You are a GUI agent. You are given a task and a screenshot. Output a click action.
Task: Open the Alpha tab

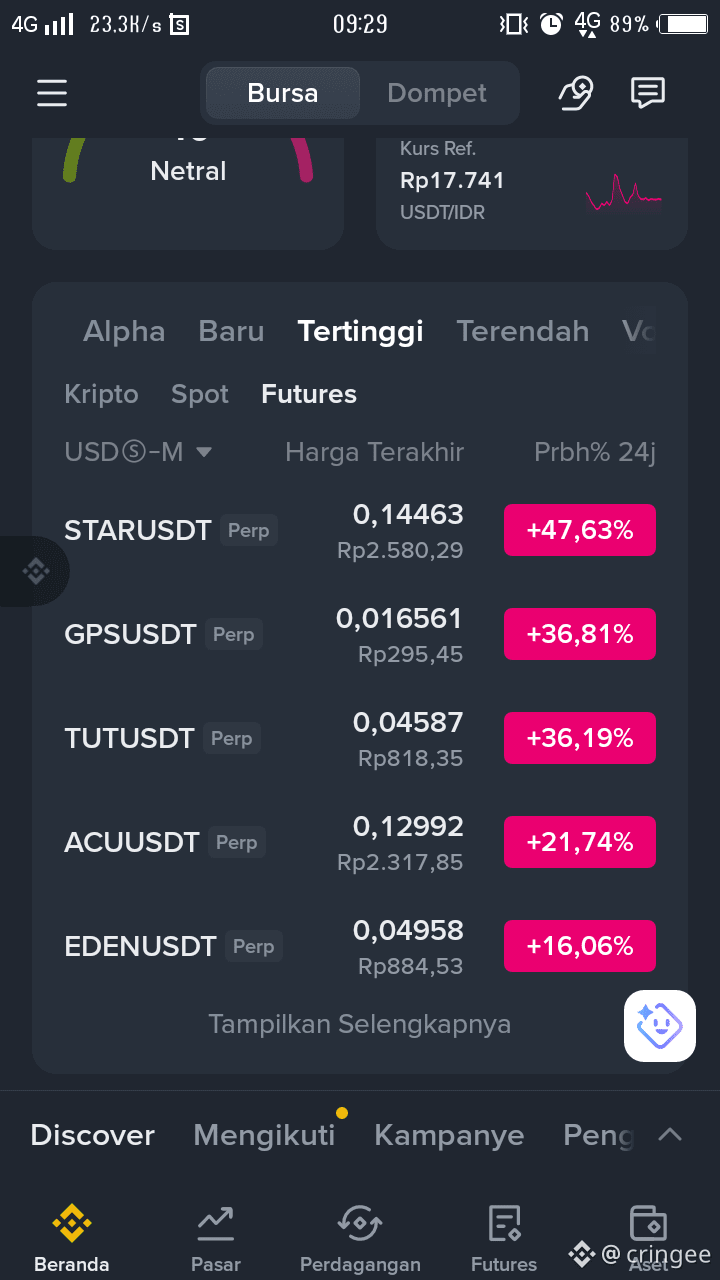(x=124, y=331)
